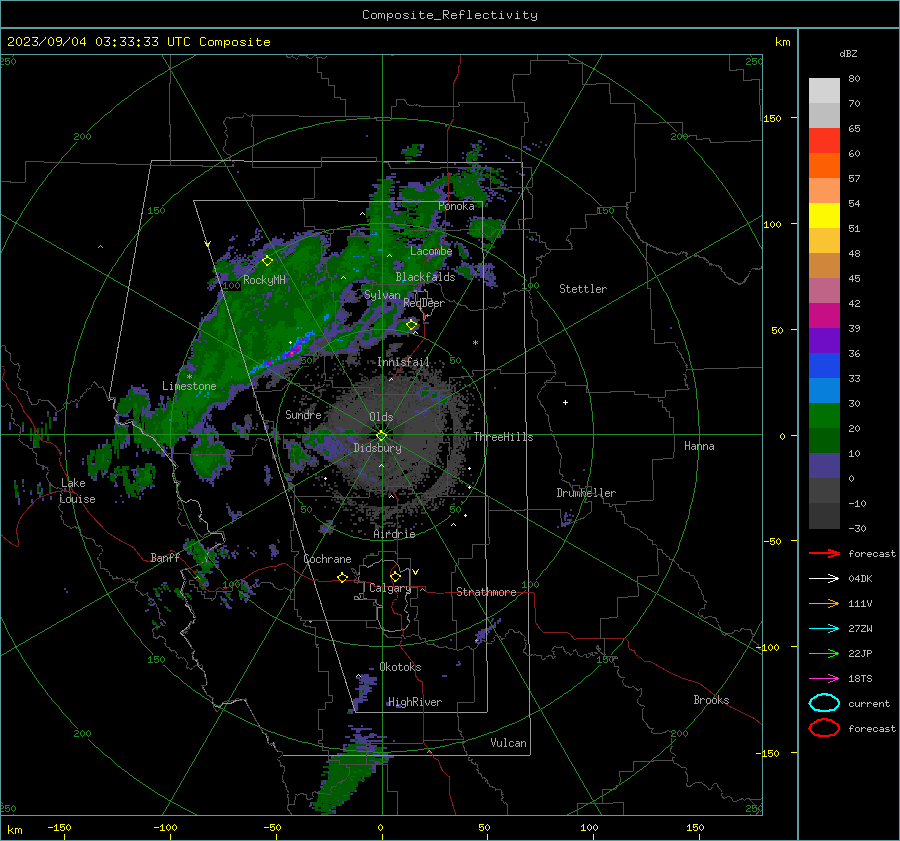The width and height of the screenshot is (900, 841).
Task: Select the 36 dBZ purple color swatch
Action: click(824, 340)
